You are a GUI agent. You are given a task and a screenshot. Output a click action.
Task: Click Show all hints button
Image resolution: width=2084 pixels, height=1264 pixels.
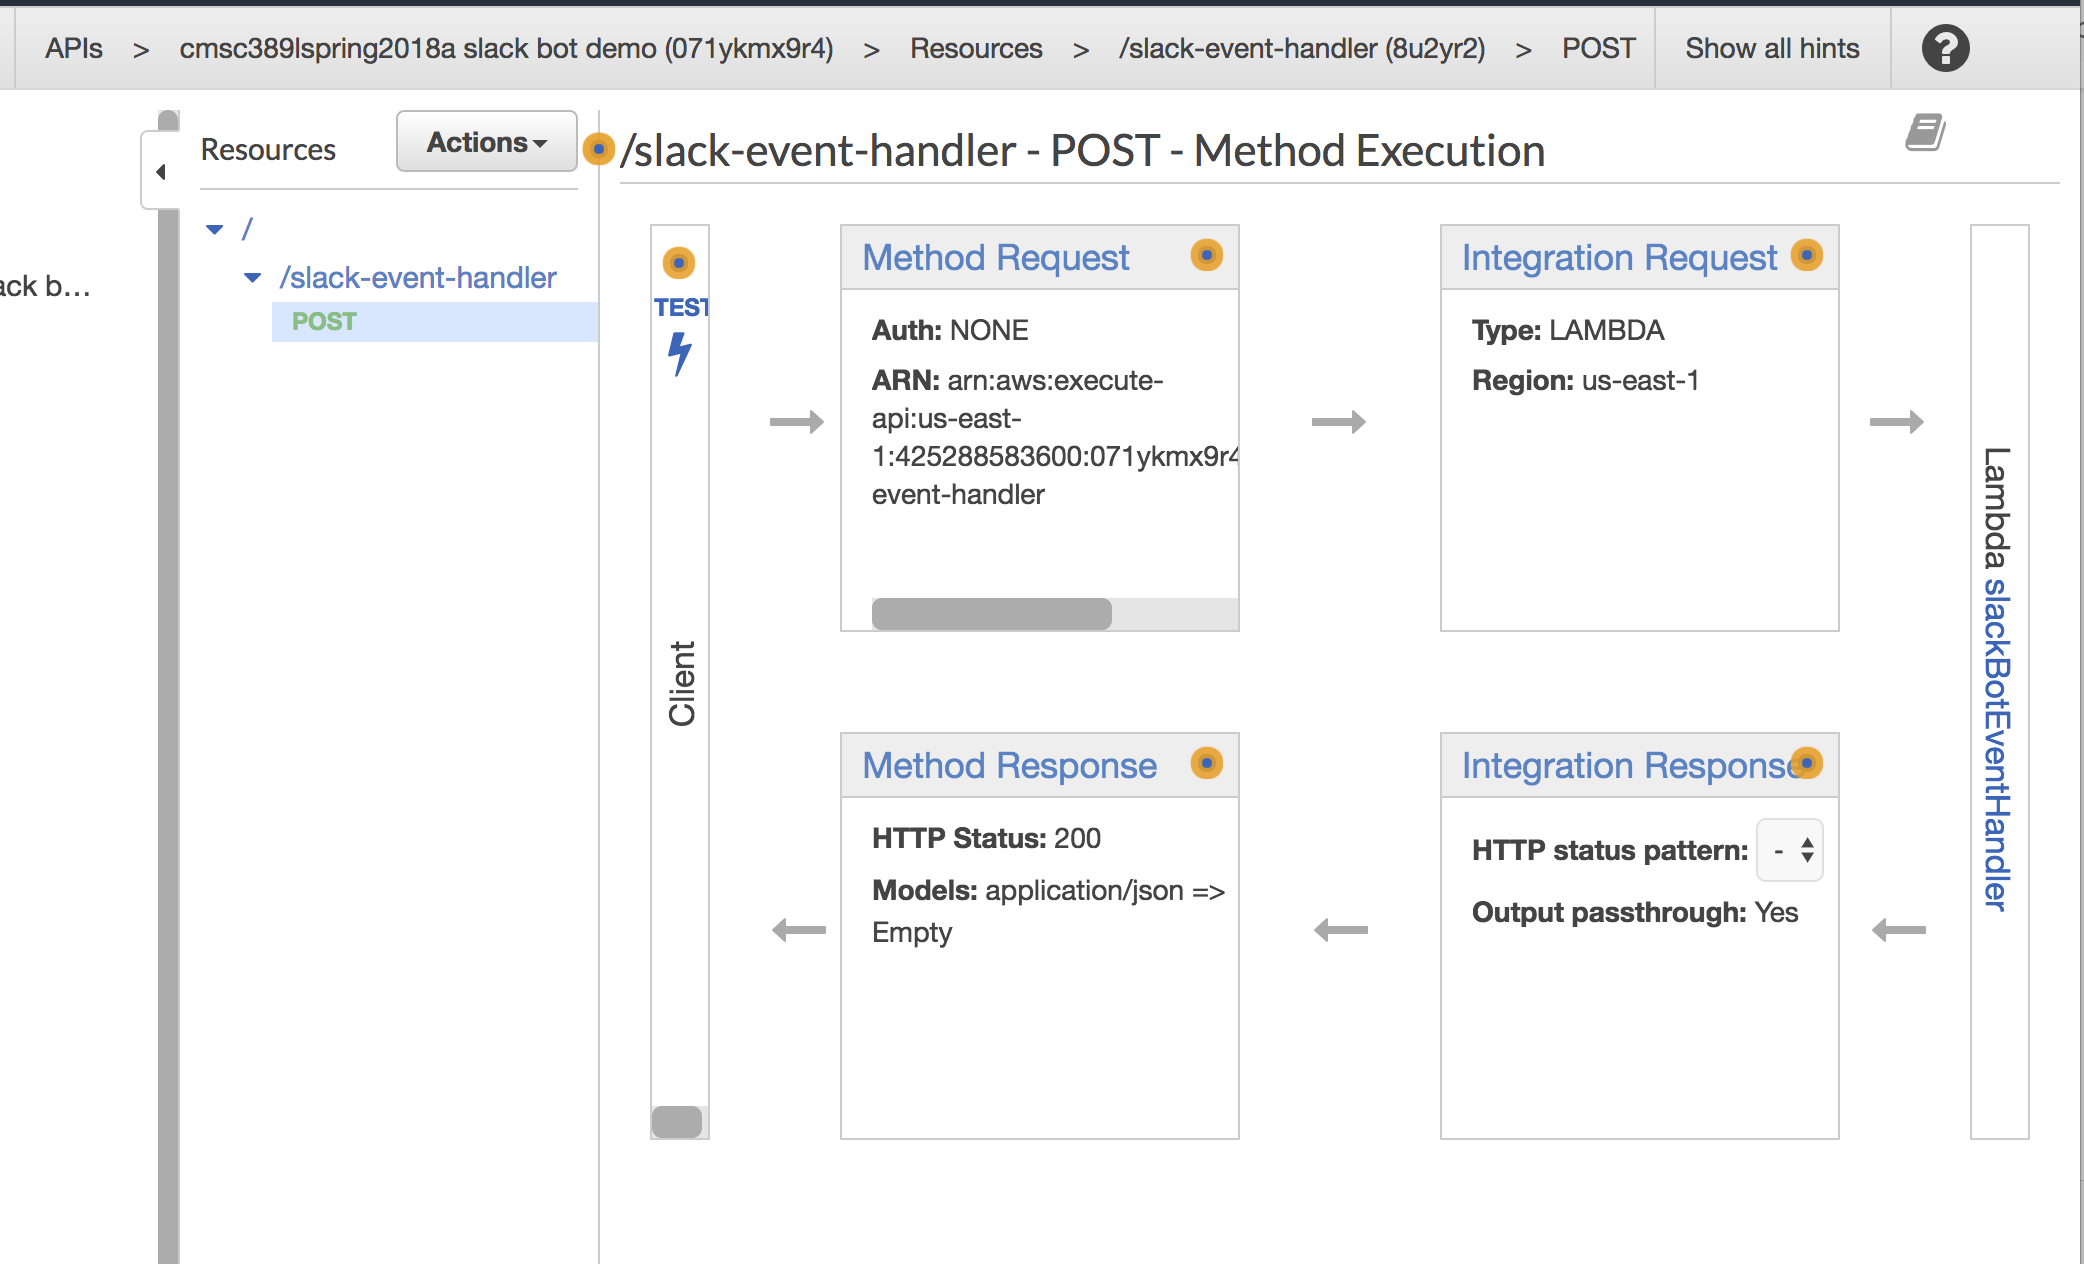1772,48
